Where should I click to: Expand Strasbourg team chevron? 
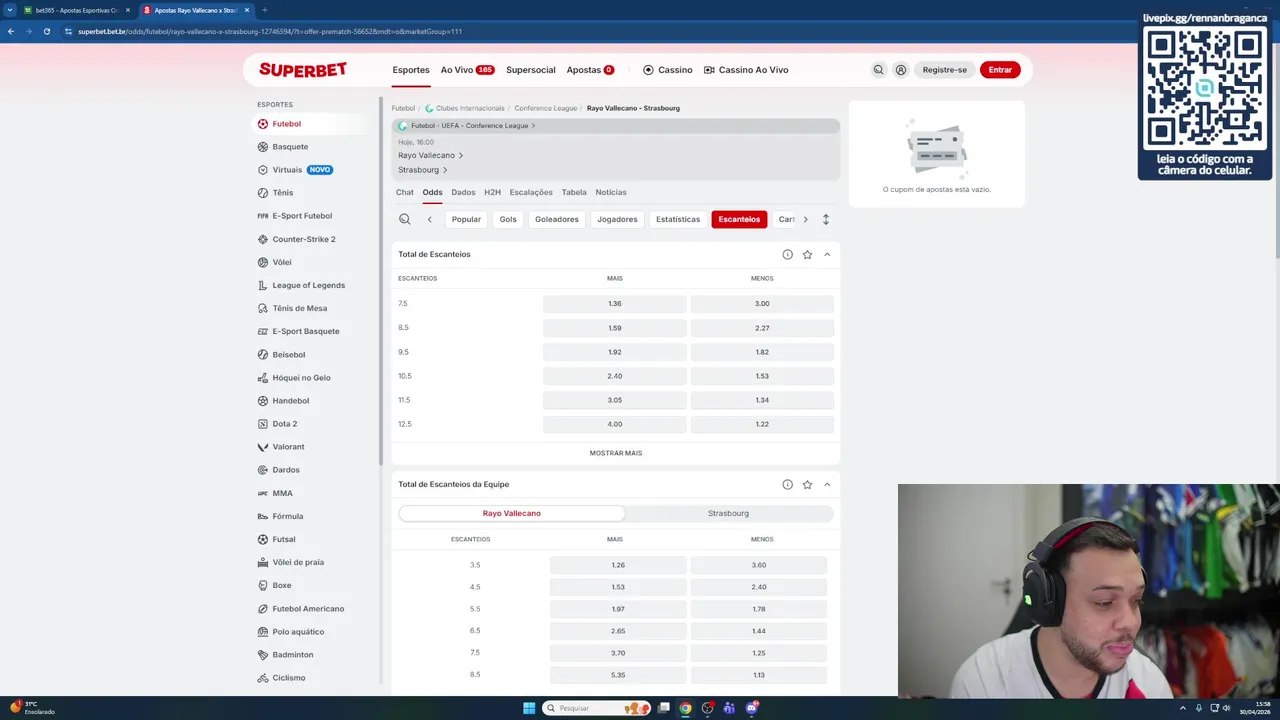click(x=445, y=170)
